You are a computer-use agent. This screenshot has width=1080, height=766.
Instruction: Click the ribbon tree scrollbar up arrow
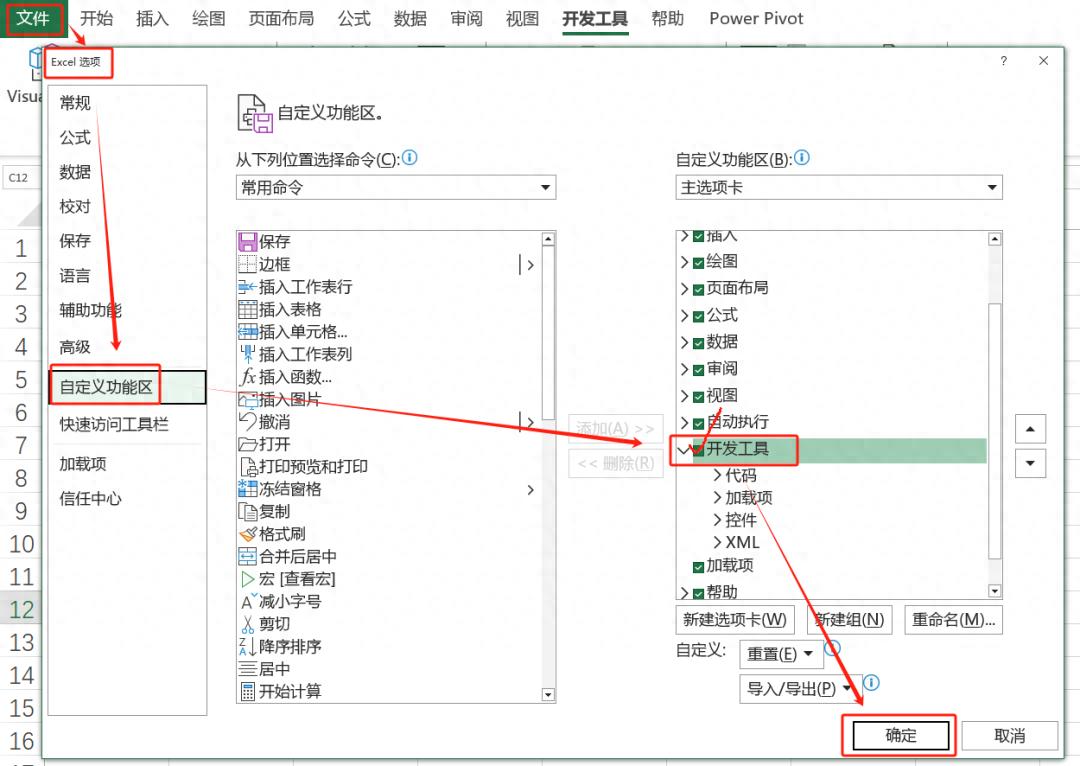(x=995, y=239)
